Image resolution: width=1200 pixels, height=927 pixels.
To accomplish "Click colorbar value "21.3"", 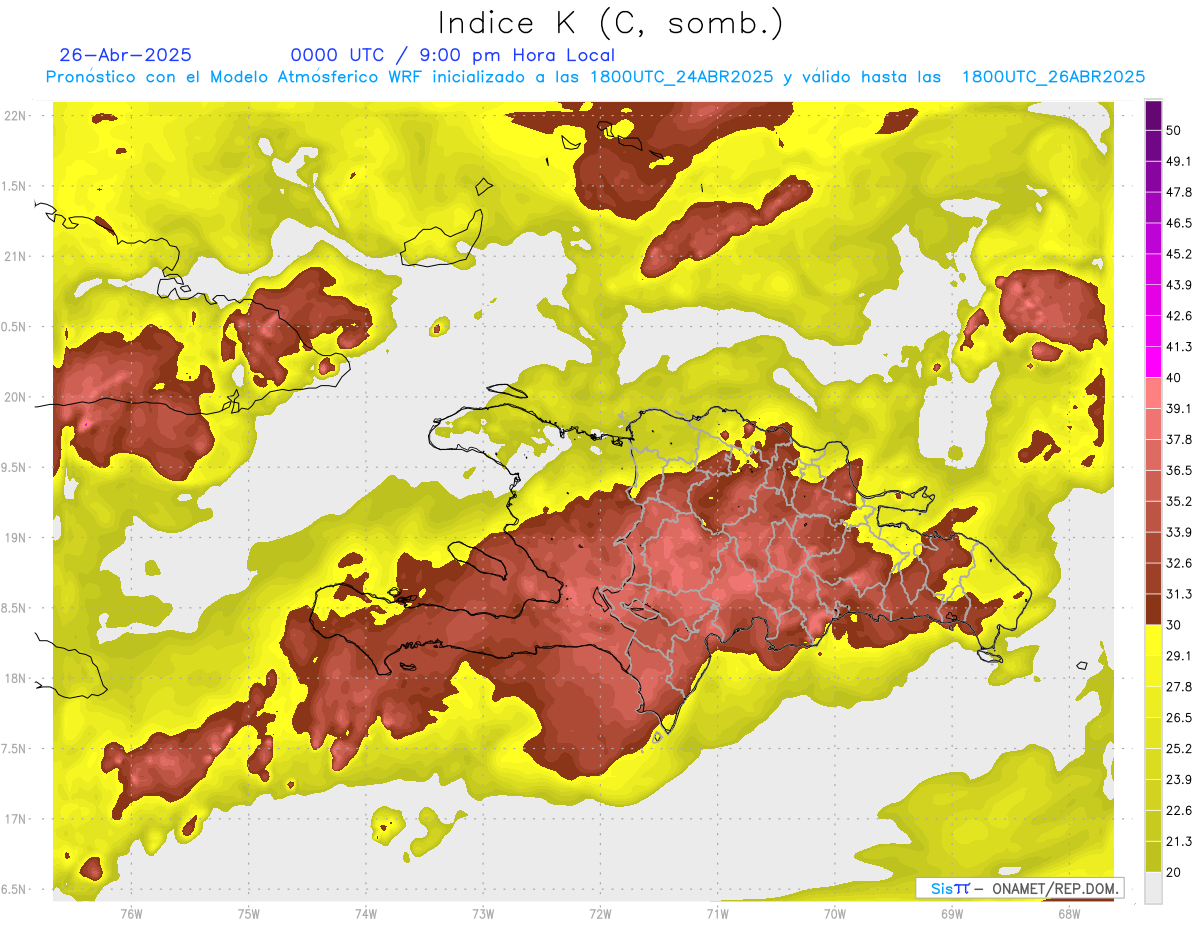I will [x=1179, y=842].
